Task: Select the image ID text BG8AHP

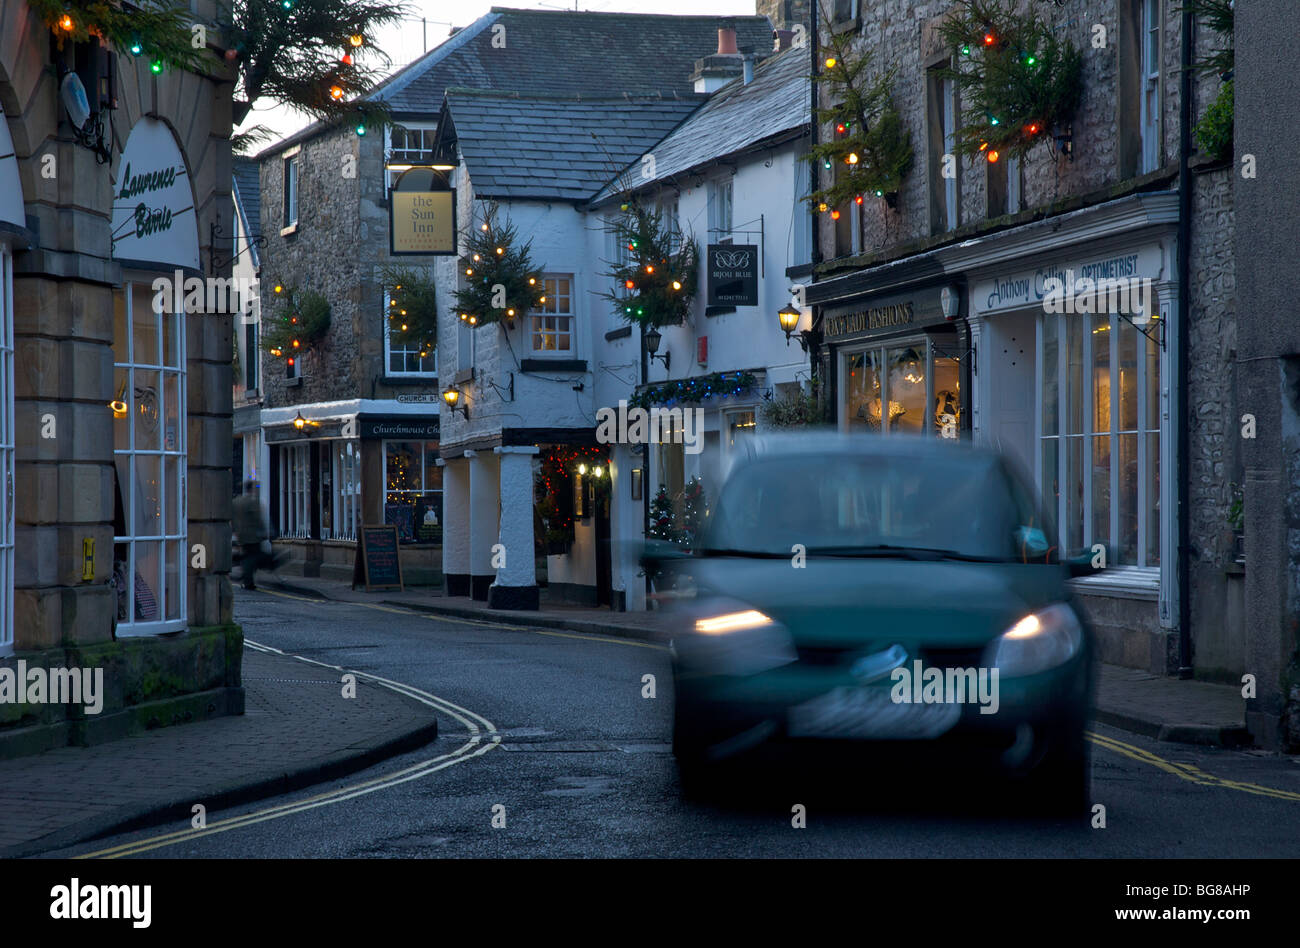Action: [x=1222, y=888]
